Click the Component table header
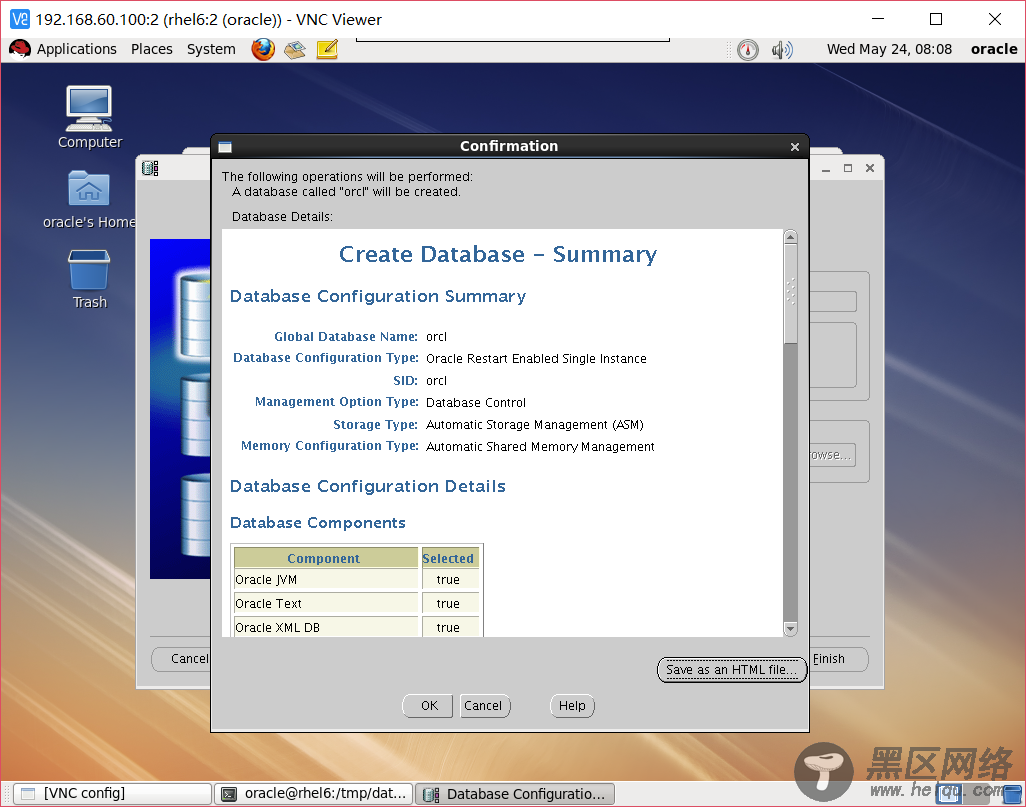The width and height of the screenshot is (1026, 807). tap(326, 558)
